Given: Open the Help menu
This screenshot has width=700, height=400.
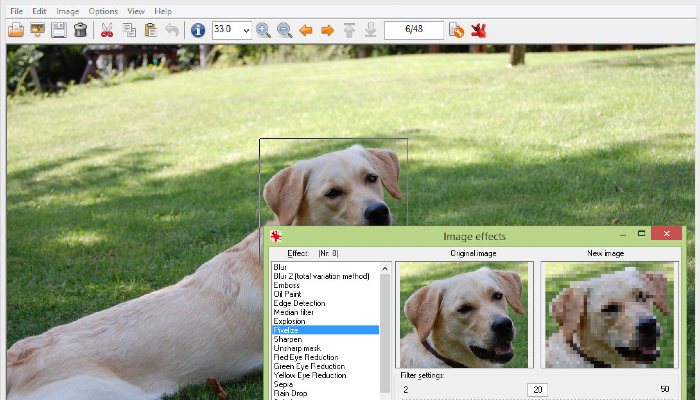Looking at the screenshot, I should coord(163,11).
